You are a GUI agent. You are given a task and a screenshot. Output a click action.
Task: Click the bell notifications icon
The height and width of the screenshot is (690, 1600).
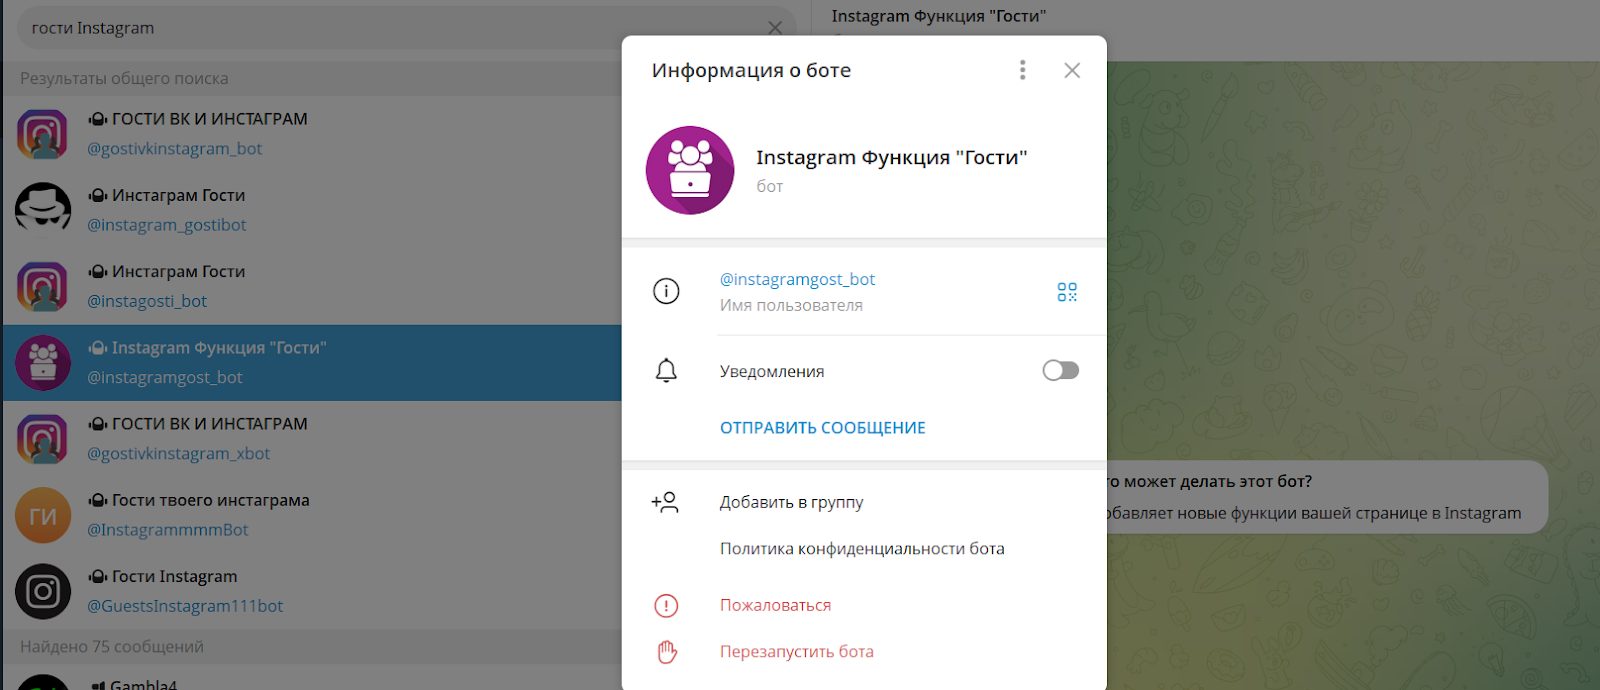(x=666, y=371)
